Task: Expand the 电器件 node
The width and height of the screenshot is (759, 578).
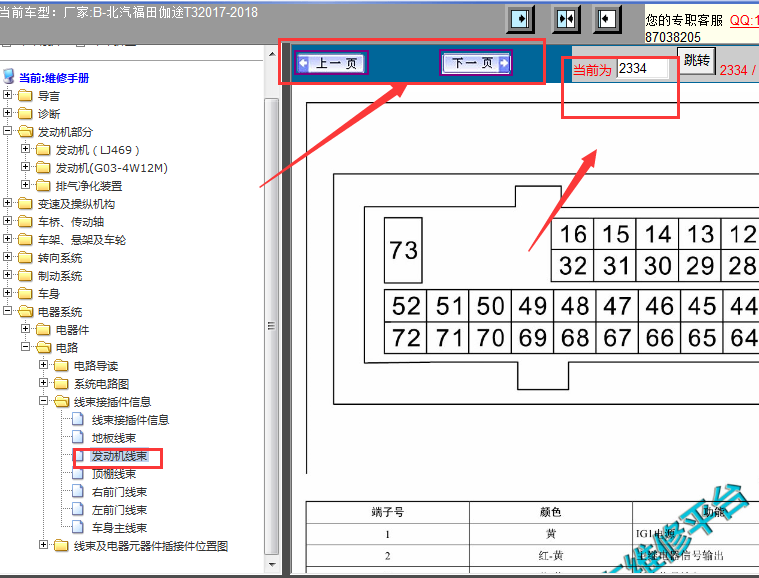Action: pyautogui.click(x=25, y=328)
